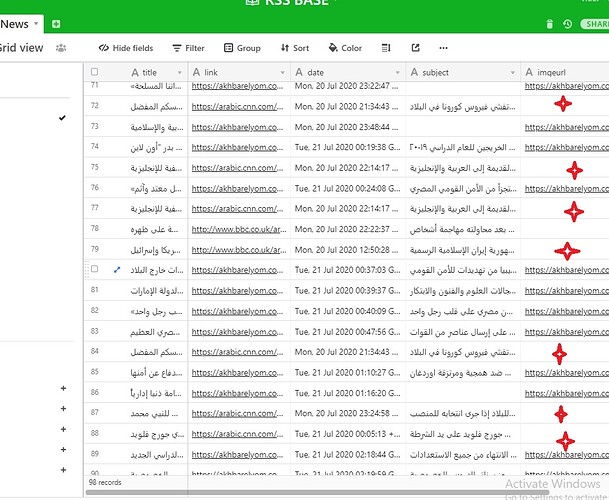Open the Grid view switcher
Screen dimensions: 609x500
click(21, 48)
